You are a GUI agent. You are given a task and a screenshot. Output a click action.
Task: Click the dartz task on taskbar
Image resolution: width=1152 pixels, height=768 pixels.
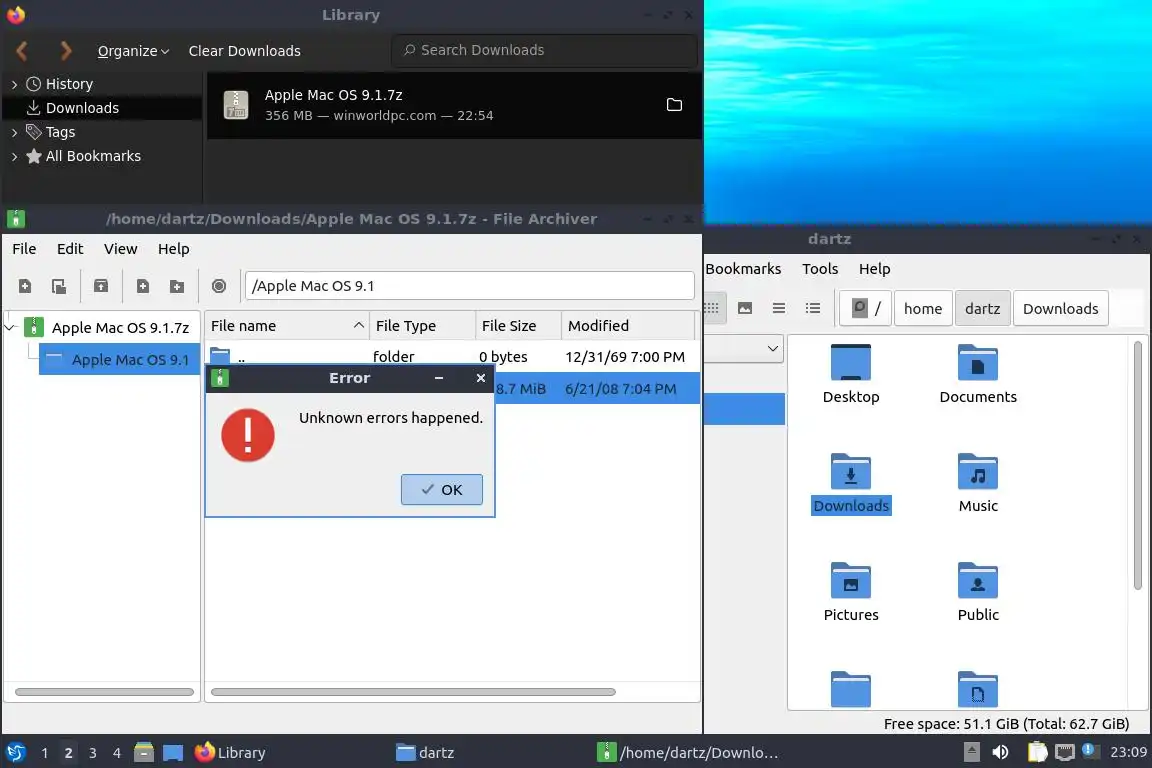(425, 753)
